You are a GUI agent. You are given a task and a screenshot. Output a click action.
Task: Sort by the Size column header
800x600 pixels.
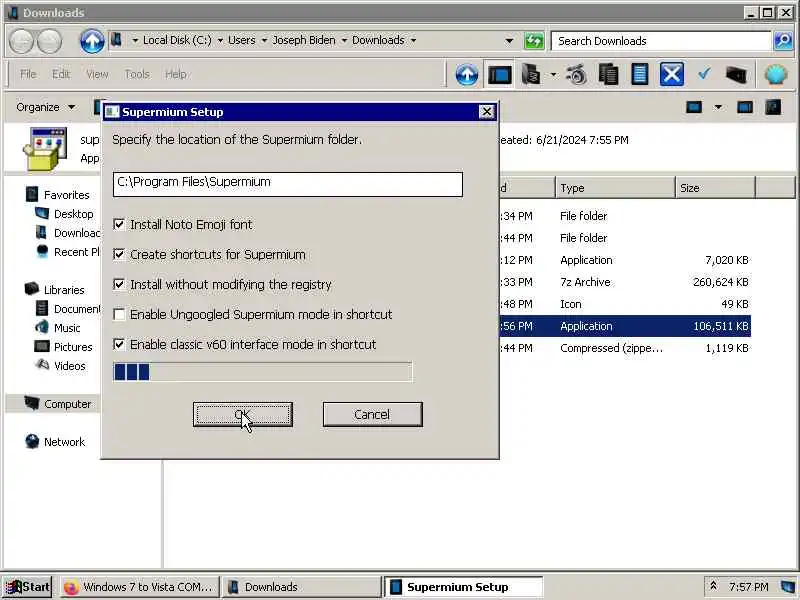tap(715, 188)
